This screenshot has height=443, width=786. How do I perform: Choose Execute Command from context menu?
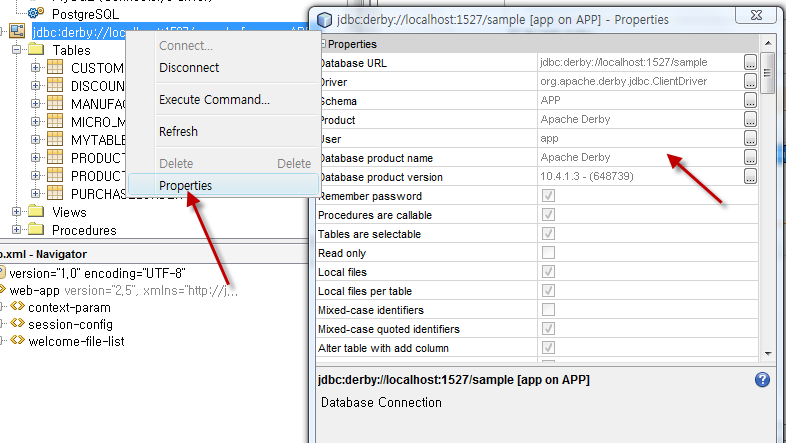coord(224,99)
